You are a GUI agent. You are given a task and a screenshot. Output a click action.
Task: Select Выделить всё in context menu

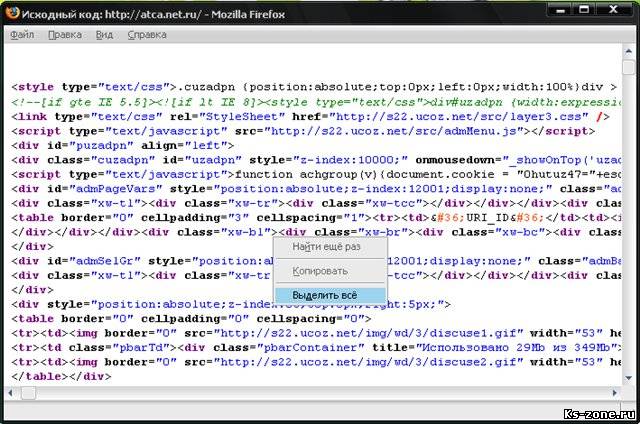pos(330,295)
